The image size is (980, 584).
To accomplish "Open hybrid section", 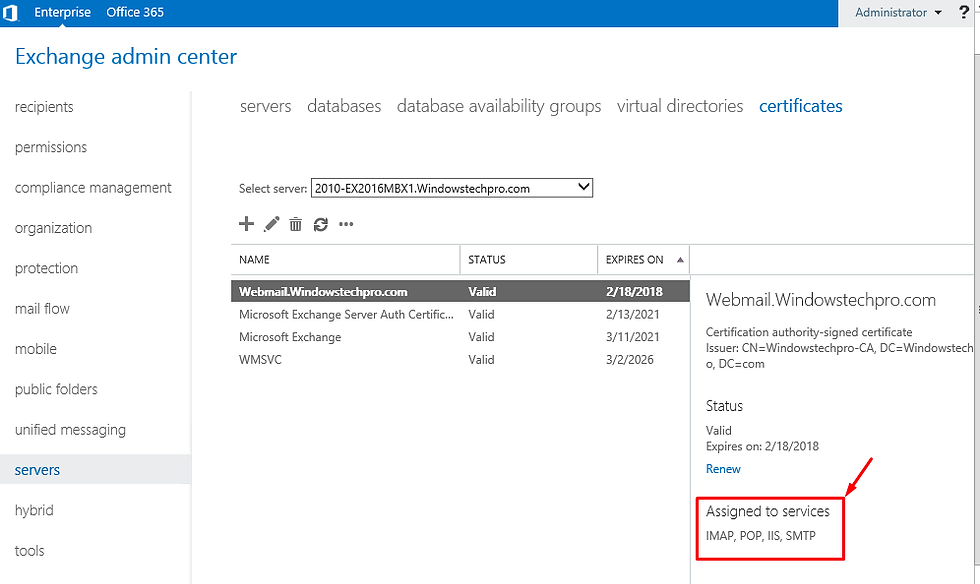I will click(34, 510).
